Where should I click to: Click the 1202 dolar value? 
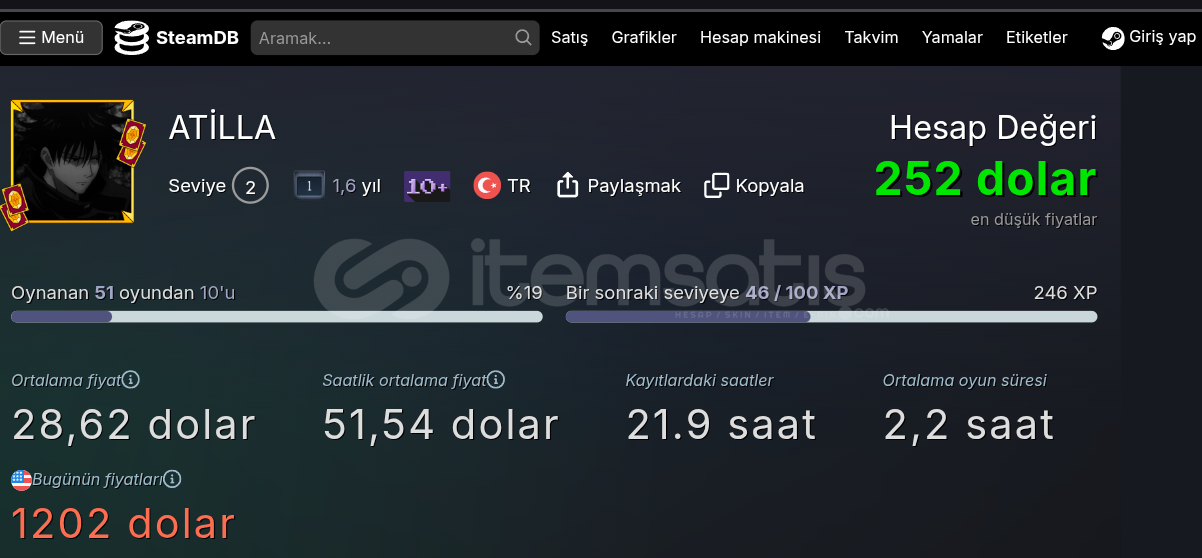[123, 524]
